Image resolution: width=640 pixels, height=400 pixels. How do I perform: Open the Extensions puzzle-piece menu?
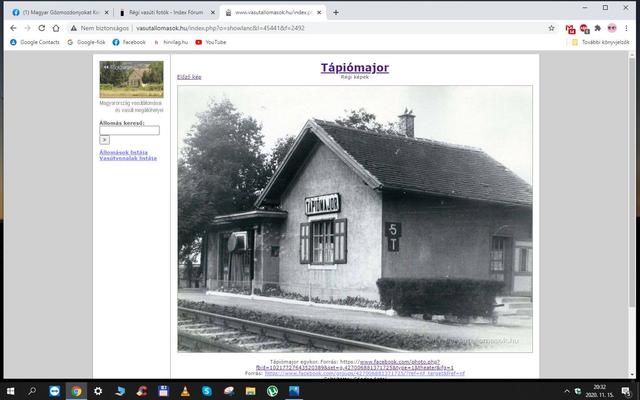click(598, 28)
